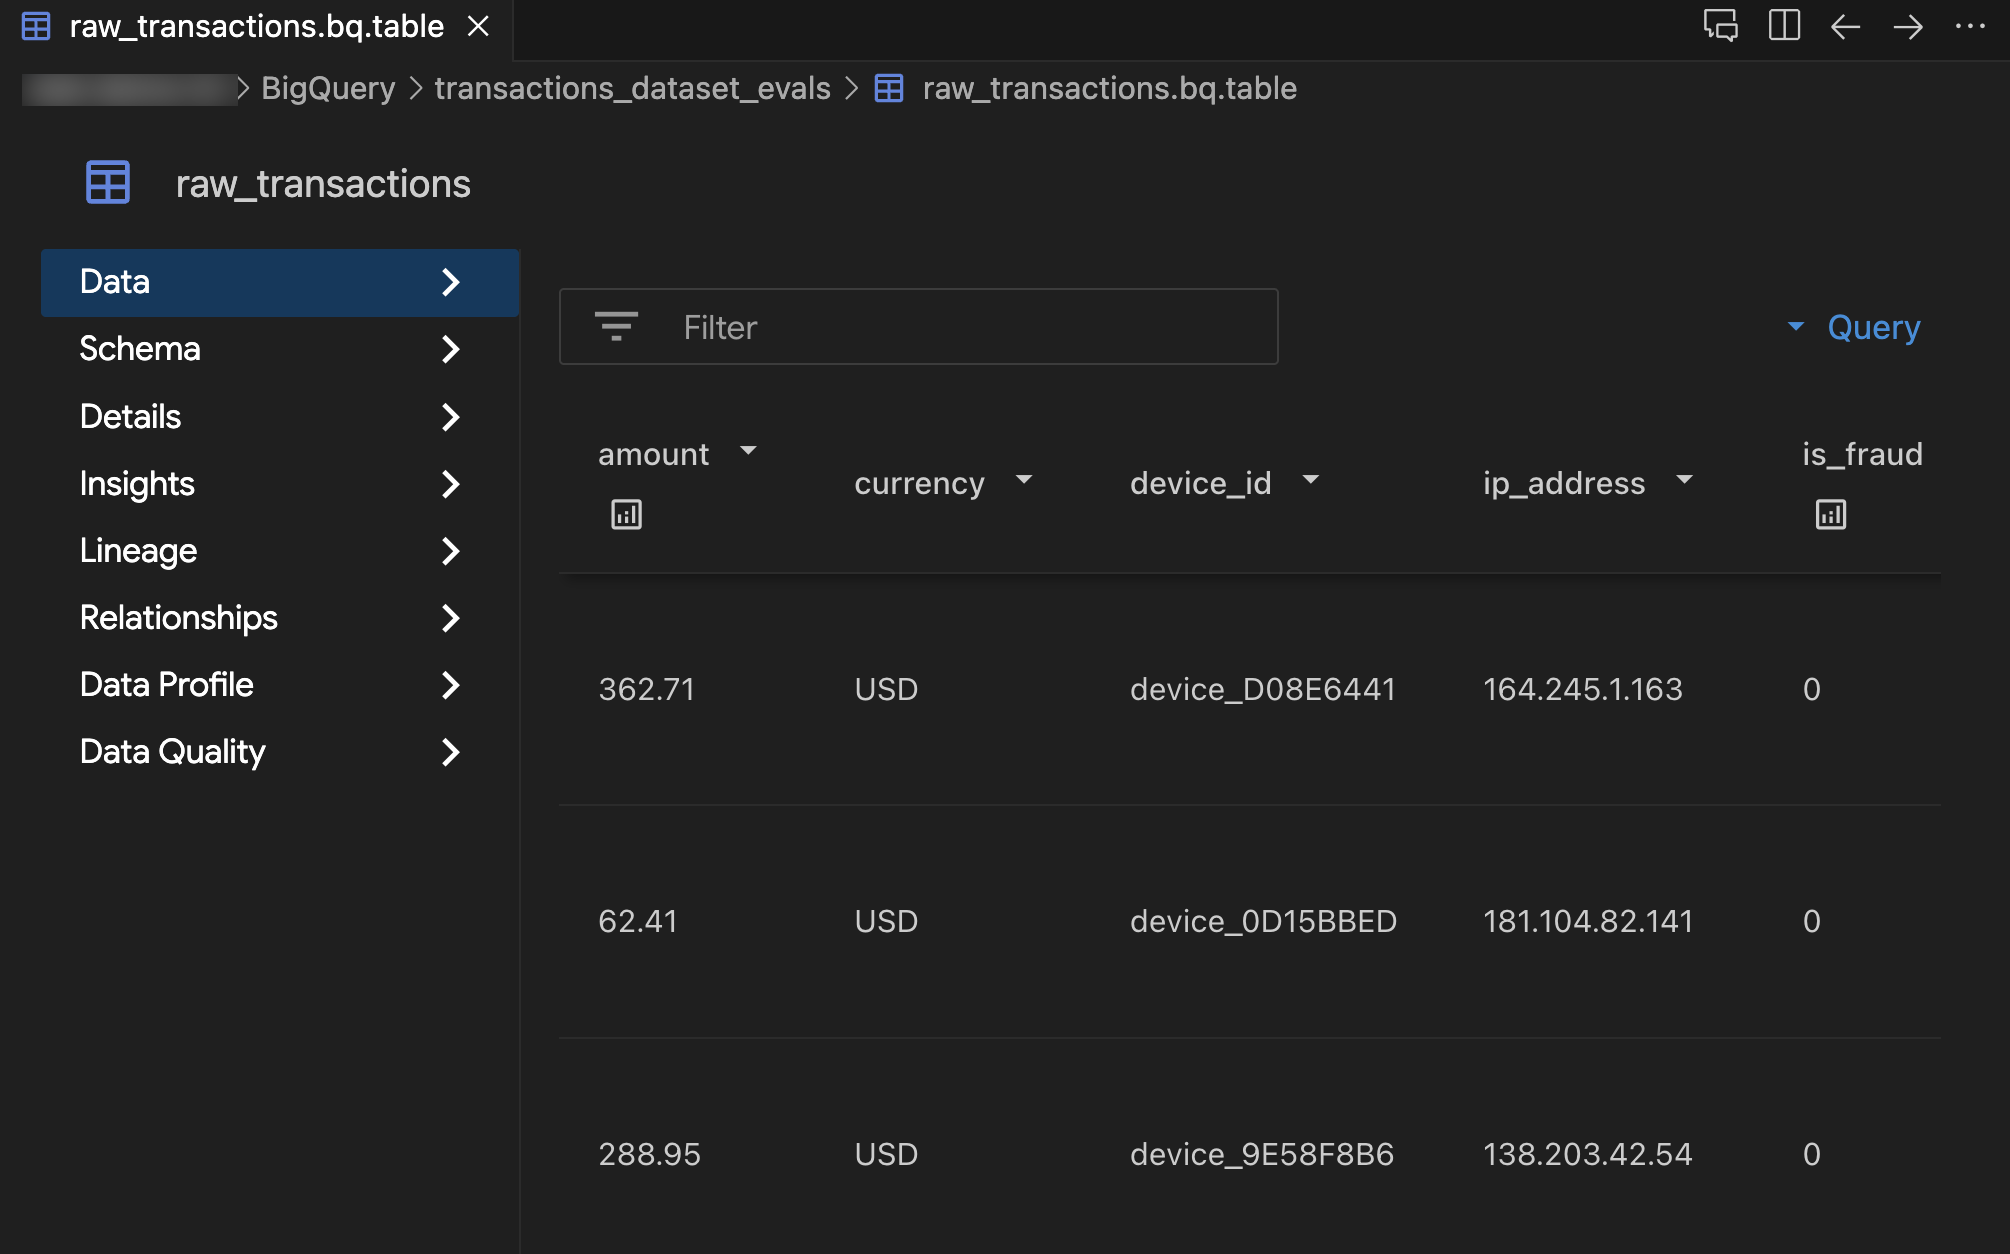
Task: Select amount cell 62.41
Action: pos(637,921)
